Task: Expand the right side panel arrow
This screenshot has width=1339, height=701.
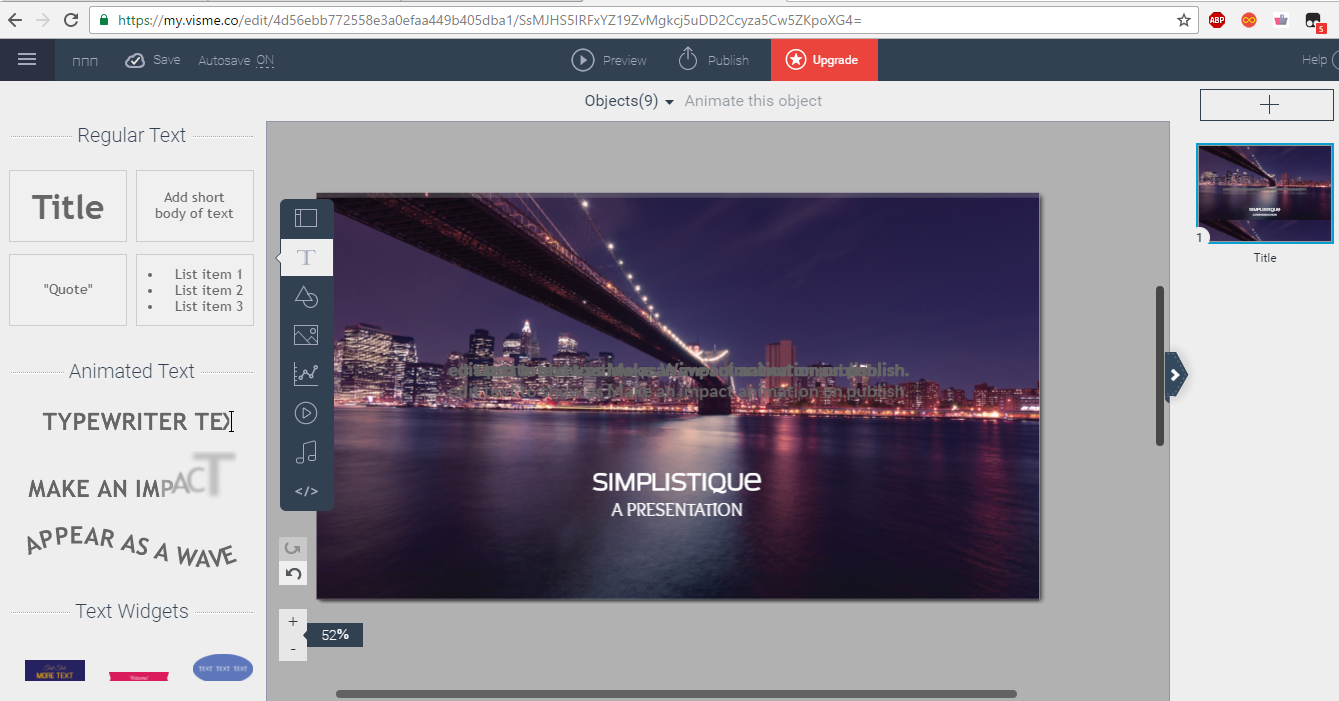Action: 1176,375
